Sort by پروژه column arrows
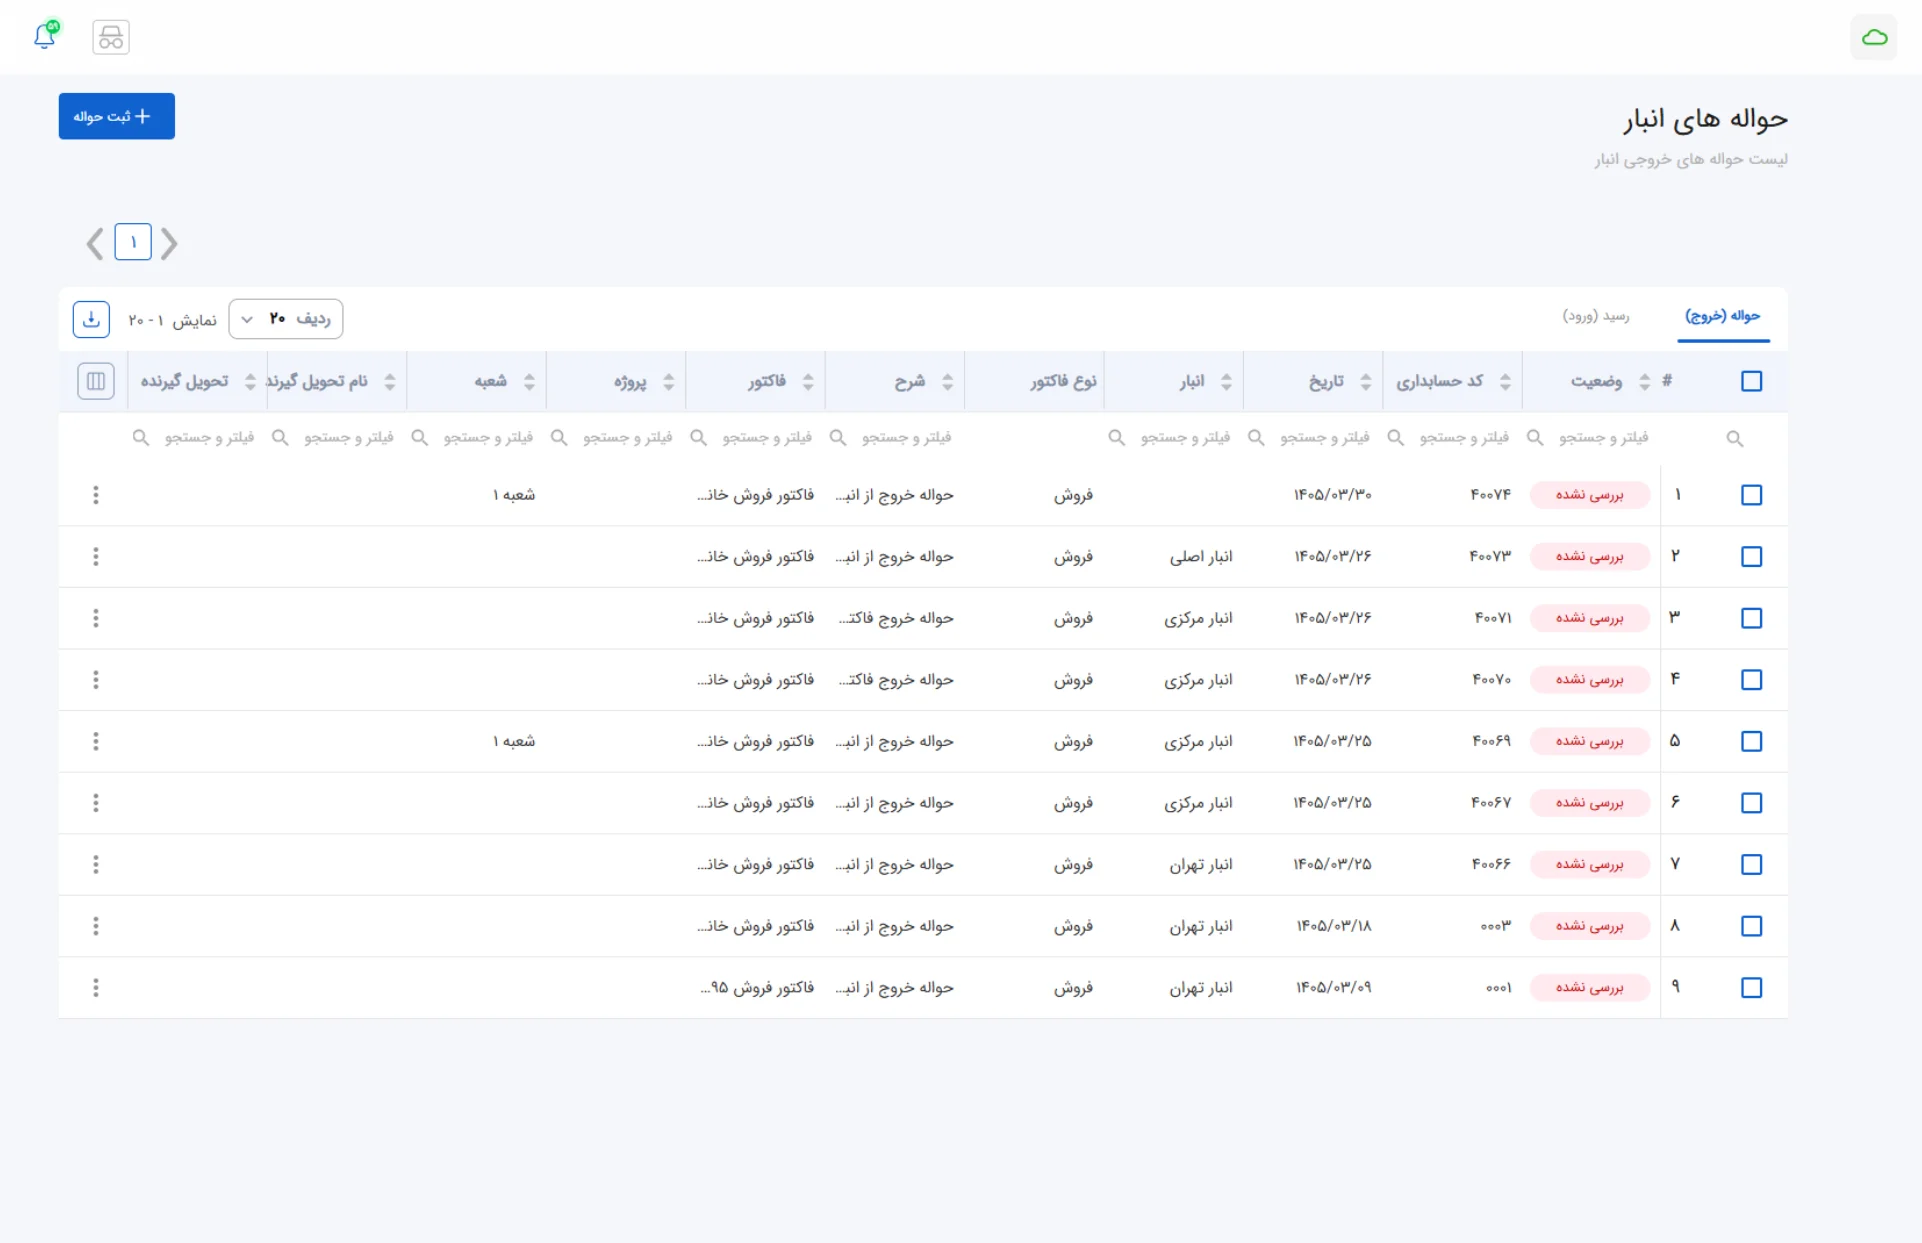Image resolution: width=1922 pixels, height=1243 pixels. coord(669,381)
